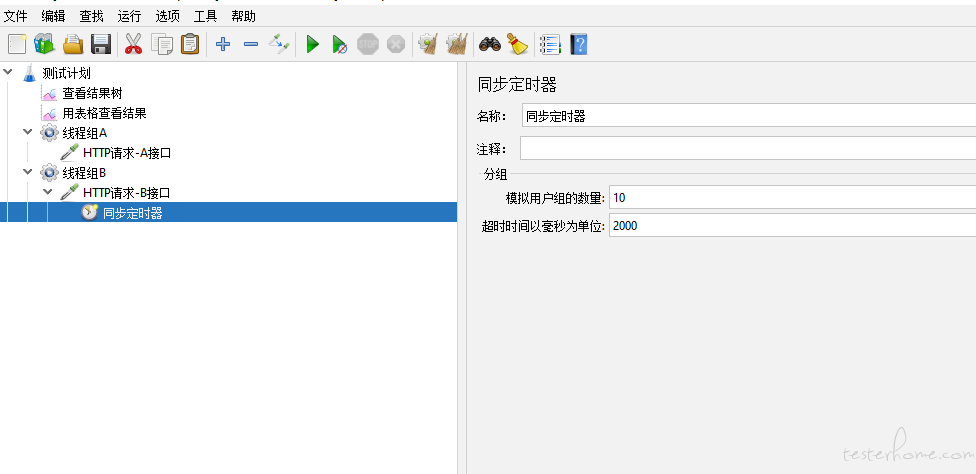This screenshot has height=474, width=976.
Task: Open the Function Helper list icon
Action: [x=550, y=44]
